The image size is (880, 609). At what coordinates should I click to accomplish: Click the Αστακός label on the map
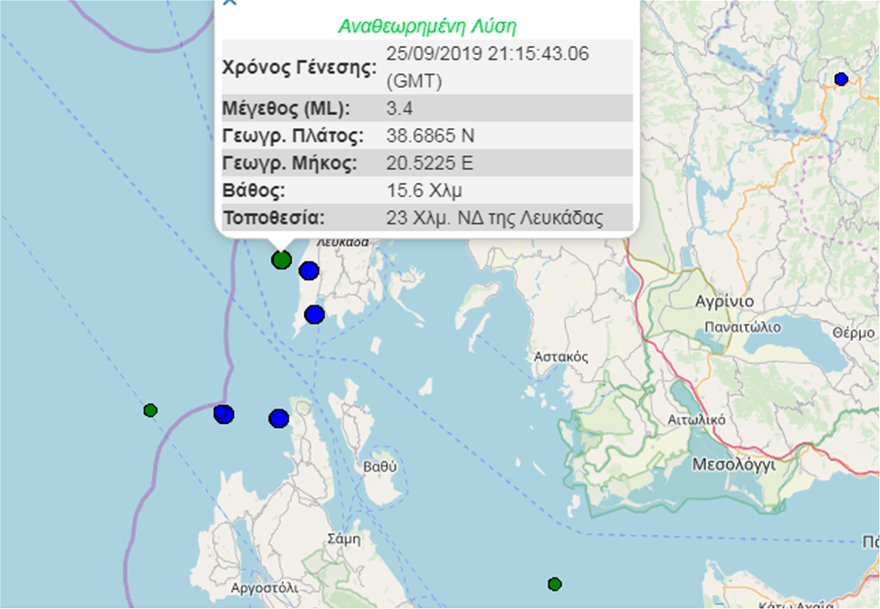[x=557, y=355]
